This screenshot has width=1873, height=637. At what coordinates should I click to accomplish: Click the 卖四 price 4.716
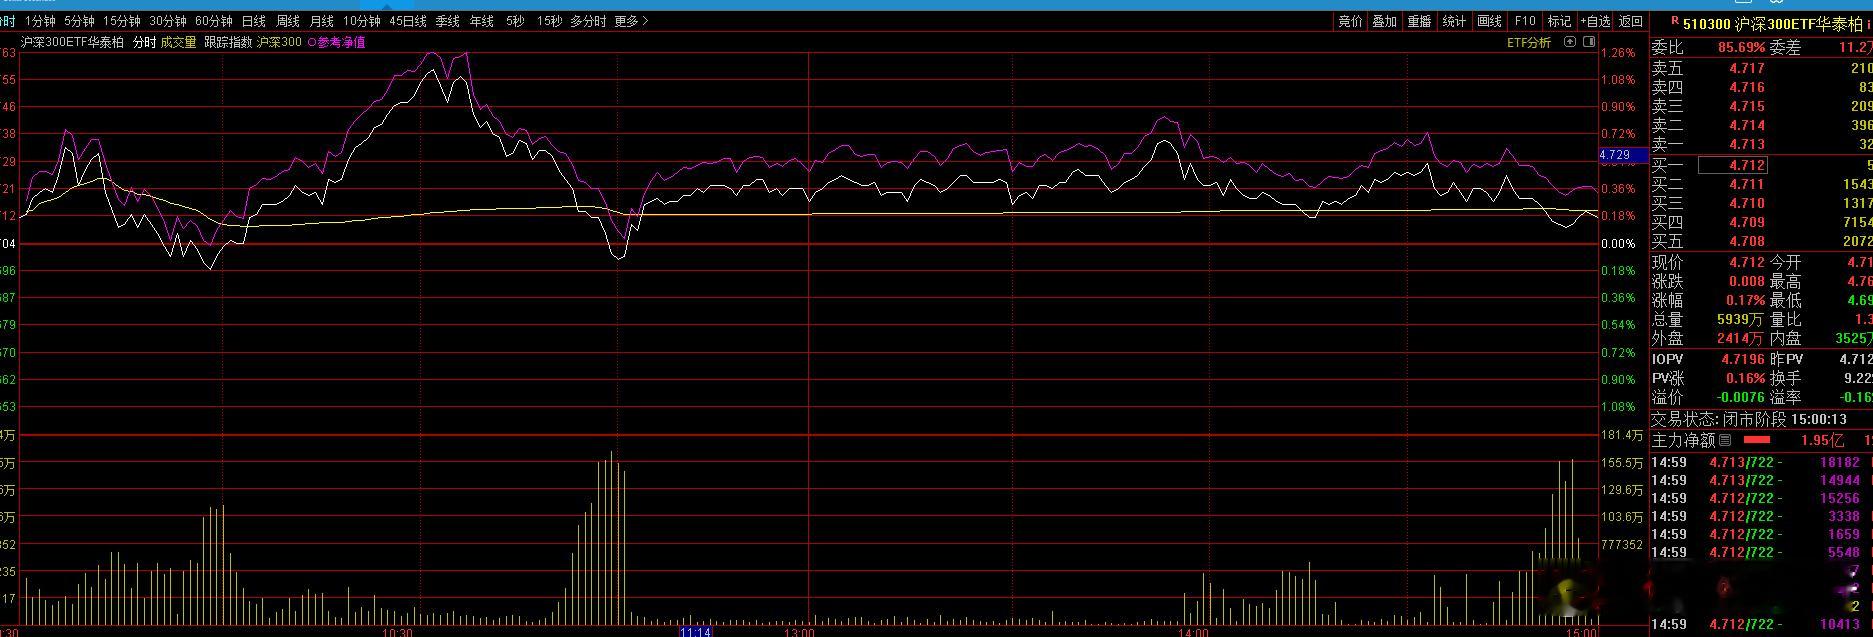point(1747,87)
